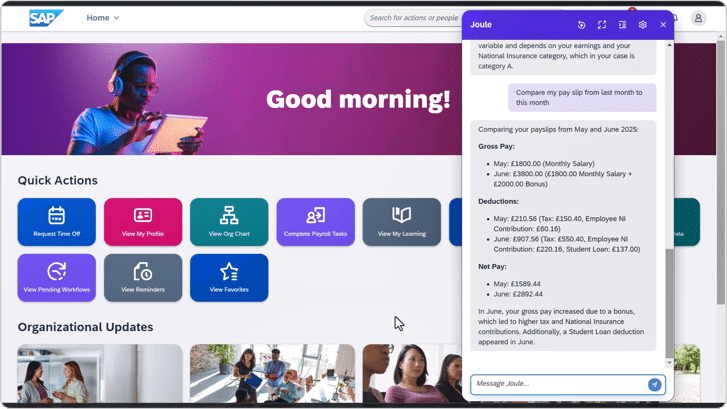
Task: Click the 'Compare my pay slip' user message
Action: (582, 97)
